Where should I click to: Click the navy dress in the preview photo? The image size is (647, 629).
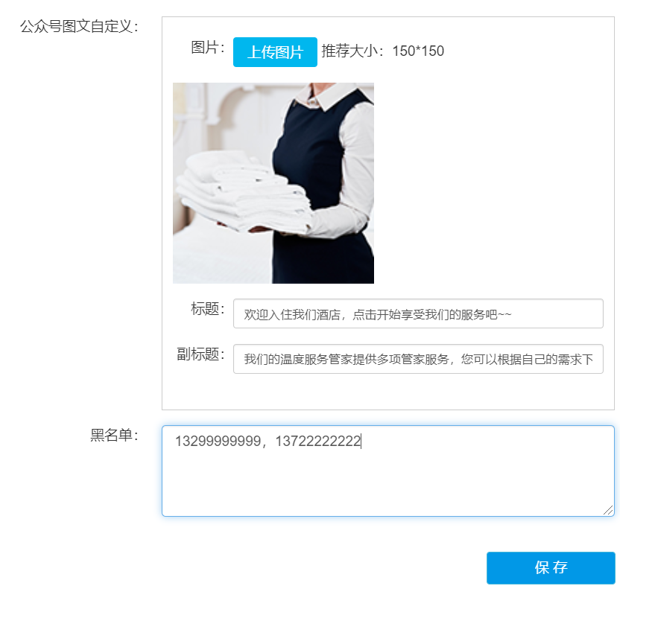(318, 186)
